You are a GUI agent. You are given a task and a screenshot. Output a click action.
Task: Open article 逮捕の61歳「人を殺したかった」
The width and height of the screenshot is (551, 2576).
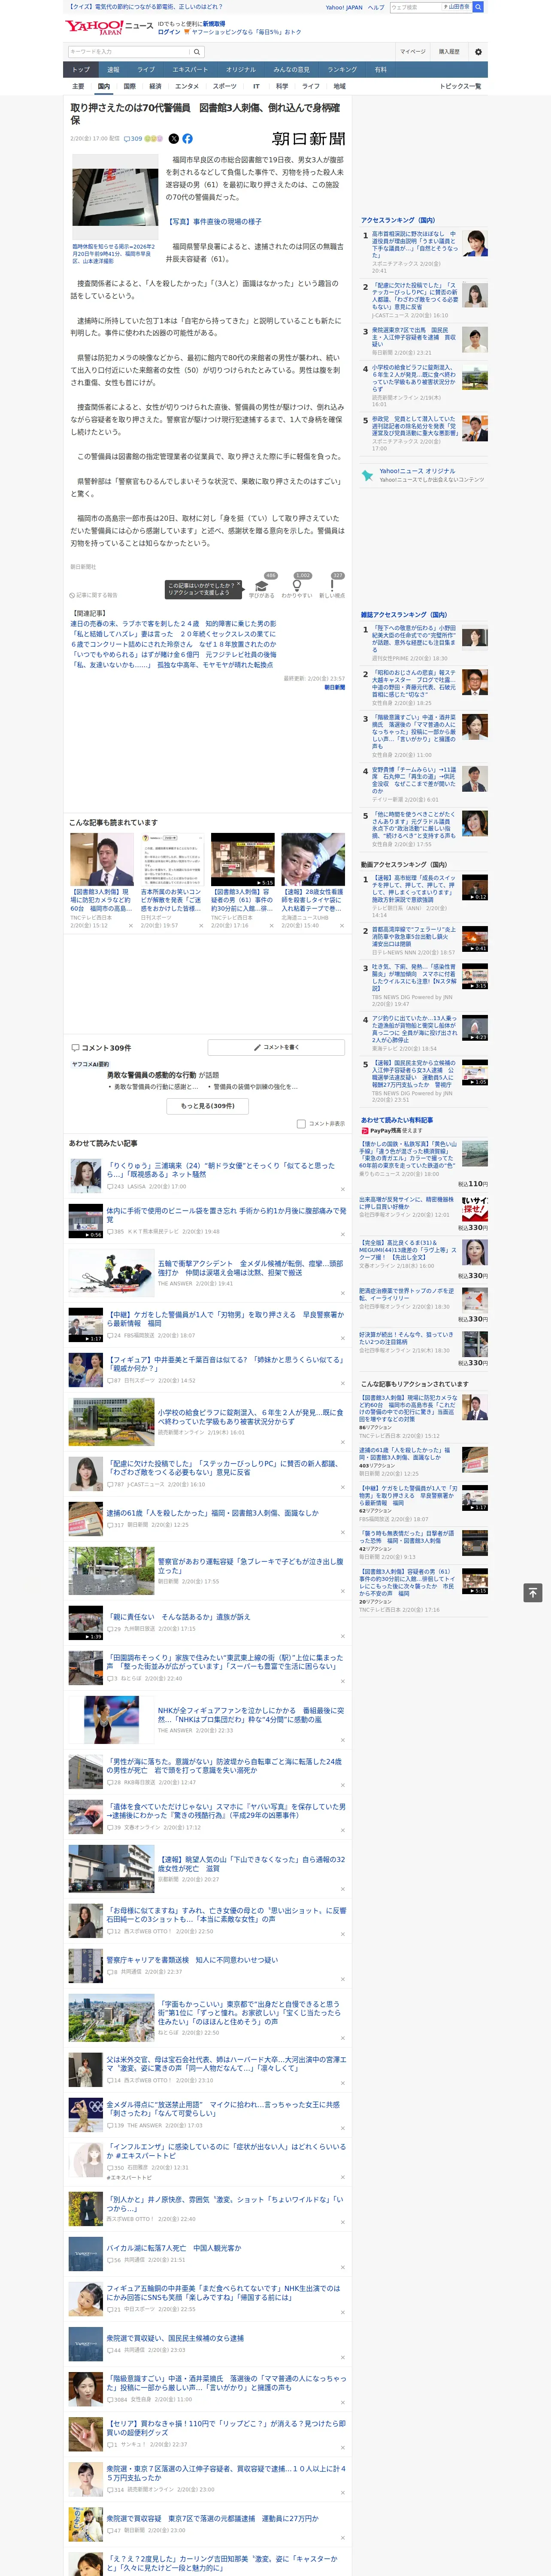coord(213,1513)
